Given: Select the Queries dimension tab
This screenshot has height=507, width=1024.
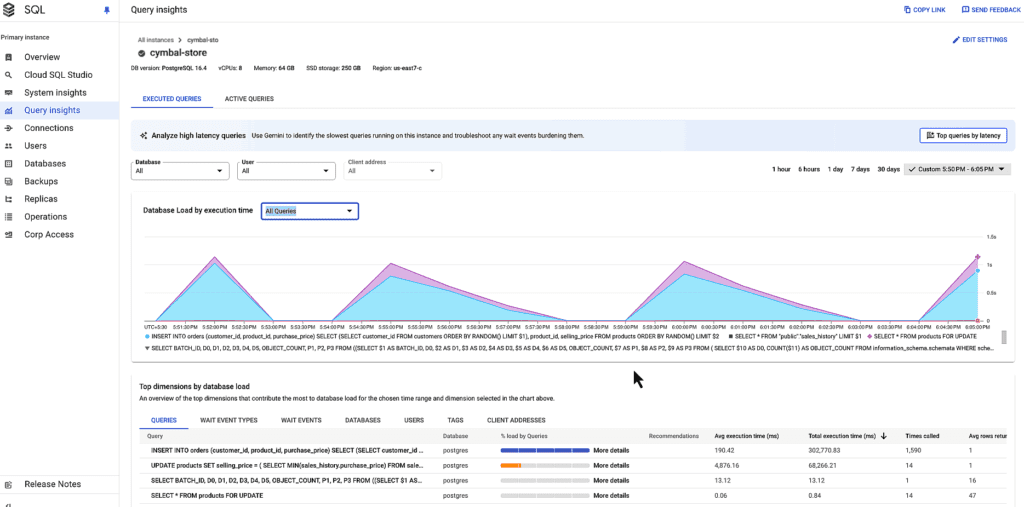Looking at the screenshot, I should coord(163,420).
